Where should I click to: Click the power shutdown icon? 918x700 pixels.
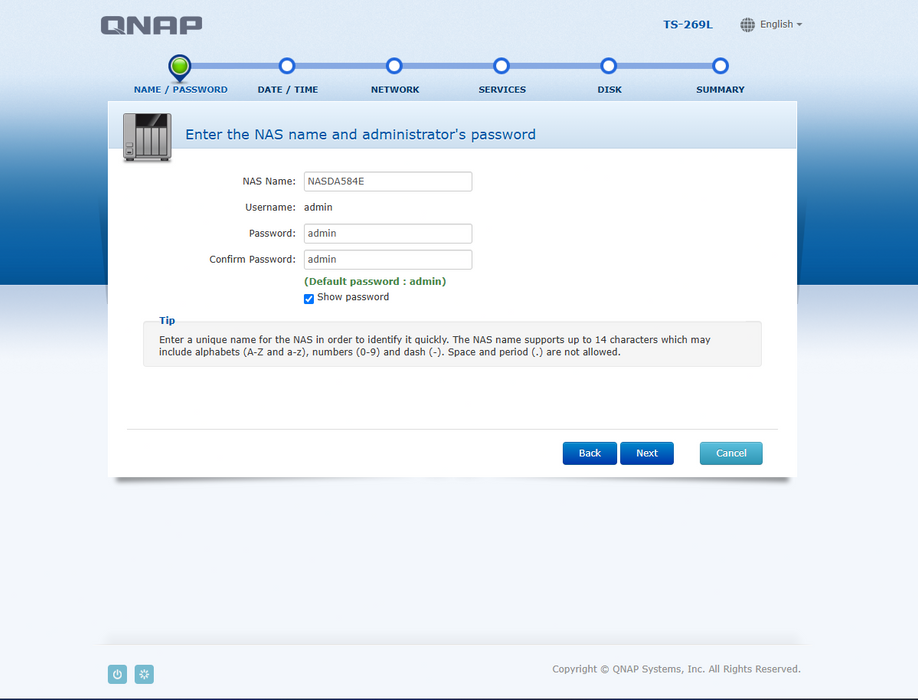click(x=117, y=675)
